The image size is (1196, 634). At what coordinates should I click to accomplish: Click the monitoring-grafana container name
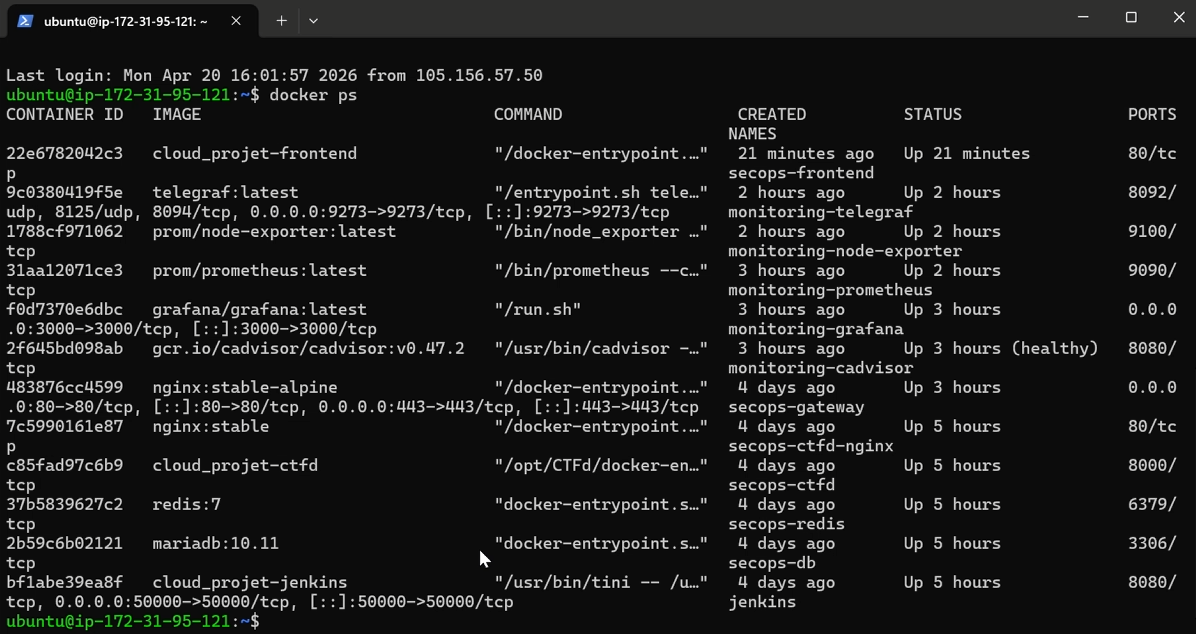click(815, 329)
